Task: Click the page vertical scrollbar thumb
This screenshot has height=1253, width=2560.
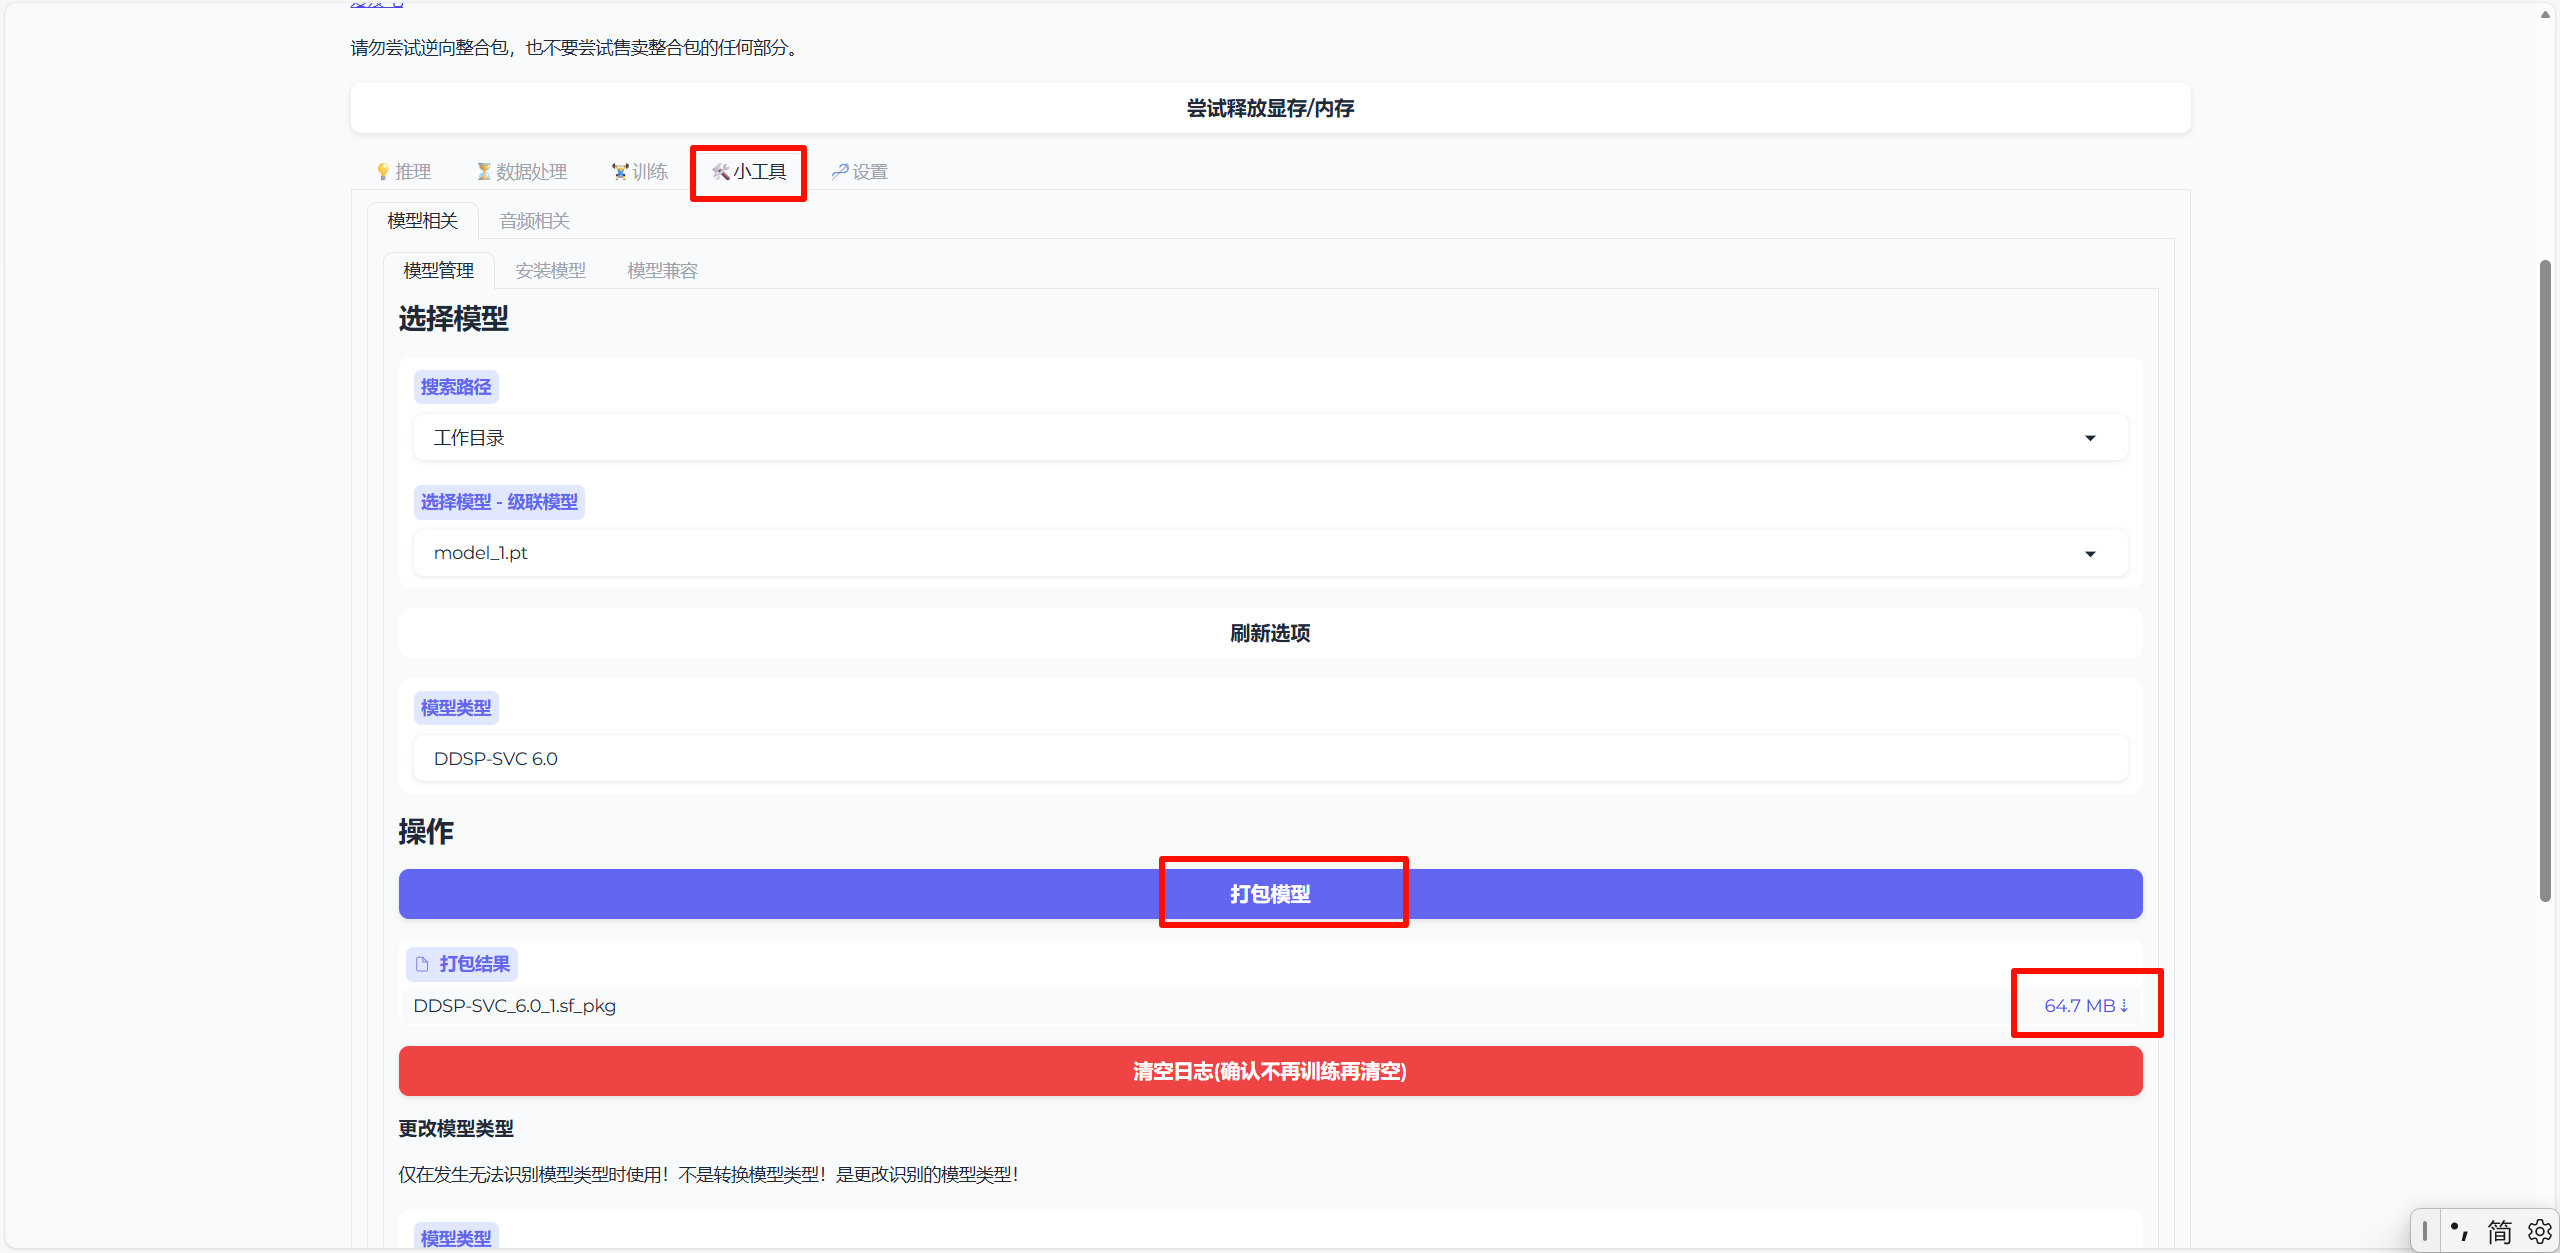Action: (2545, 580)
